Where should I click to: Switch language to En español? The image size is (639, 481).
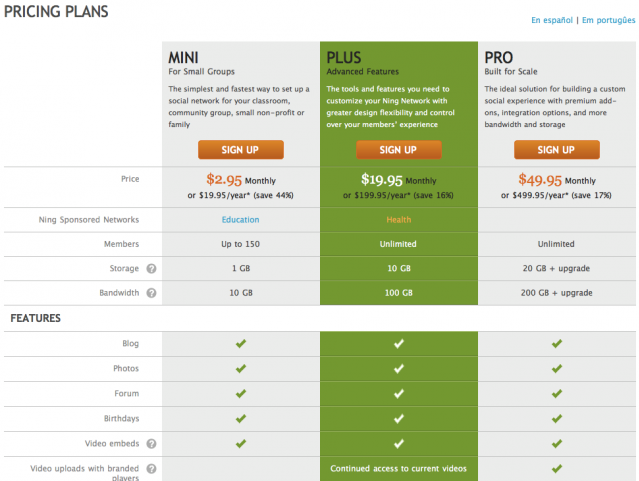tap(552, 20)
